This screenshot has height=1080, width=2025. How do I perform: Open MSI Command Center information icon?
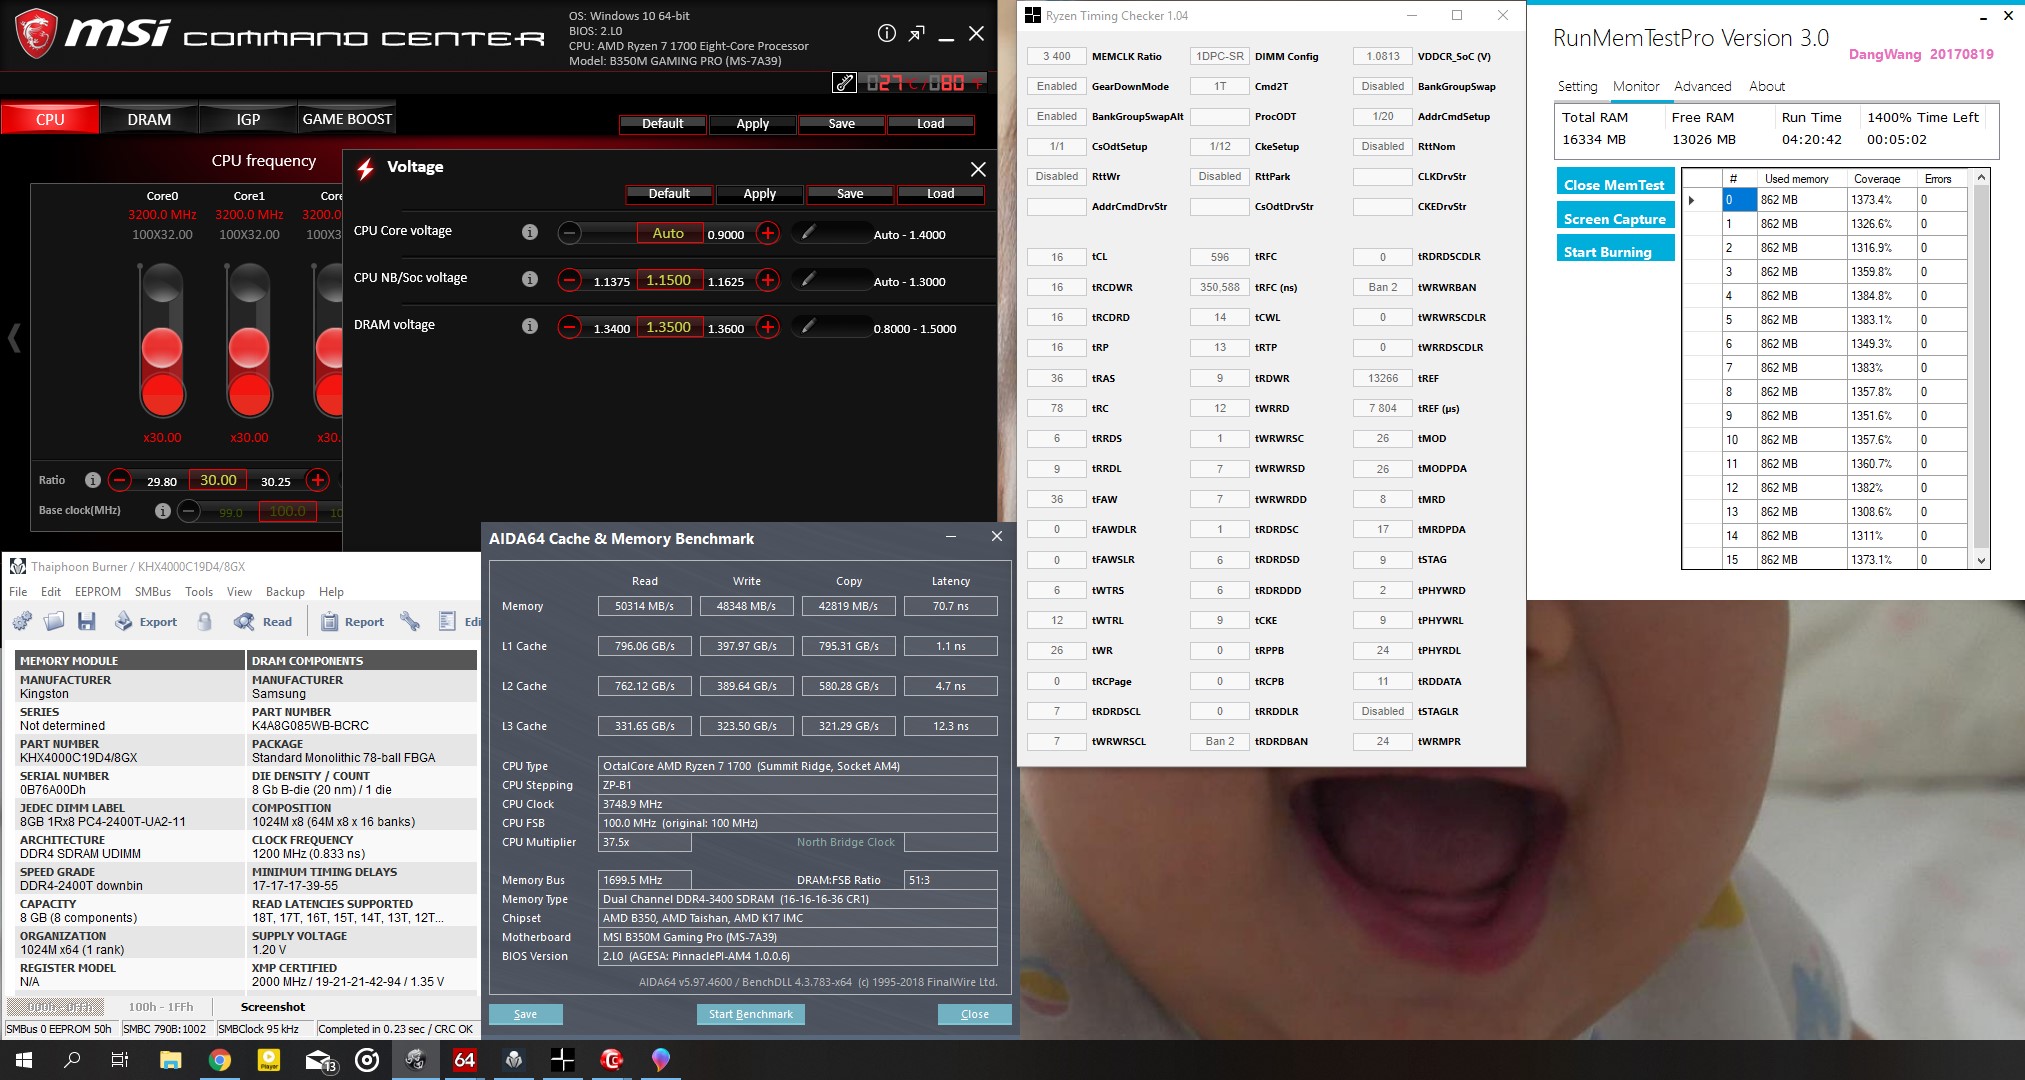tap(886, 33)
